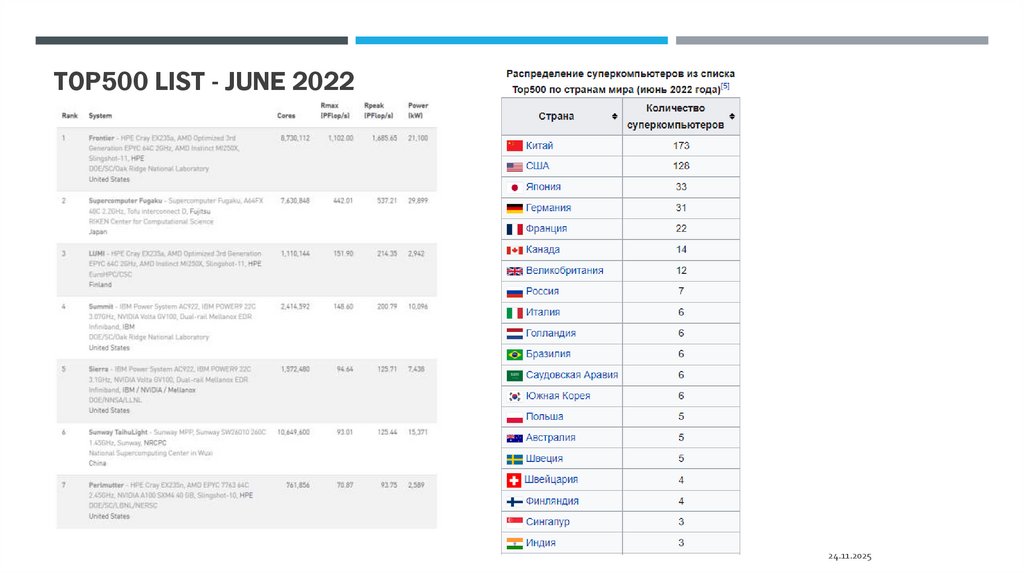Open the Швеция country link
This screenshot has width=1024, height=574.
[545, 458]
